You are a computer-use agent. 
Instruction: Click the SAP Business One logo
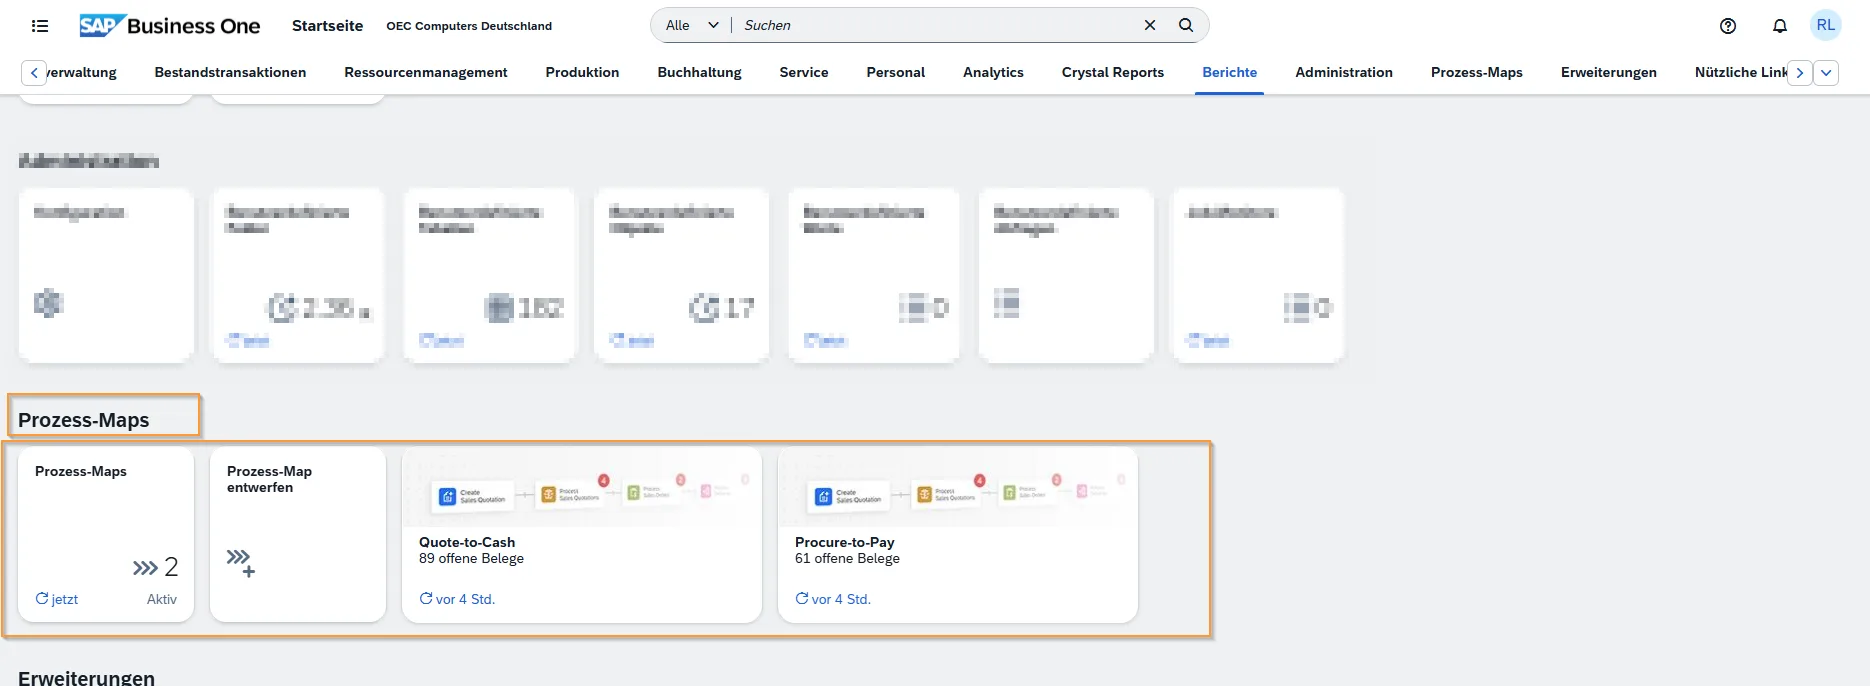pos(170,26)
